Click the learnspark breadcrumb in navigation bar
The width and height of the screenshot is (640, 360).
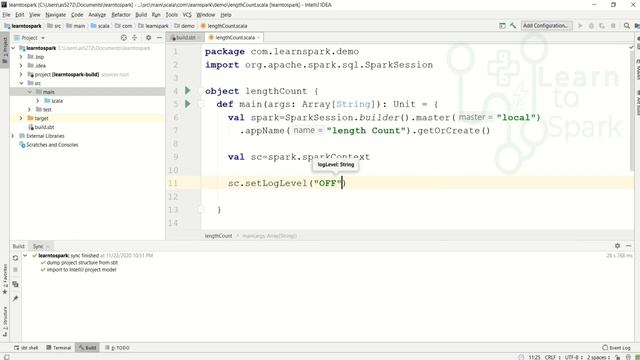pos(153,26)
